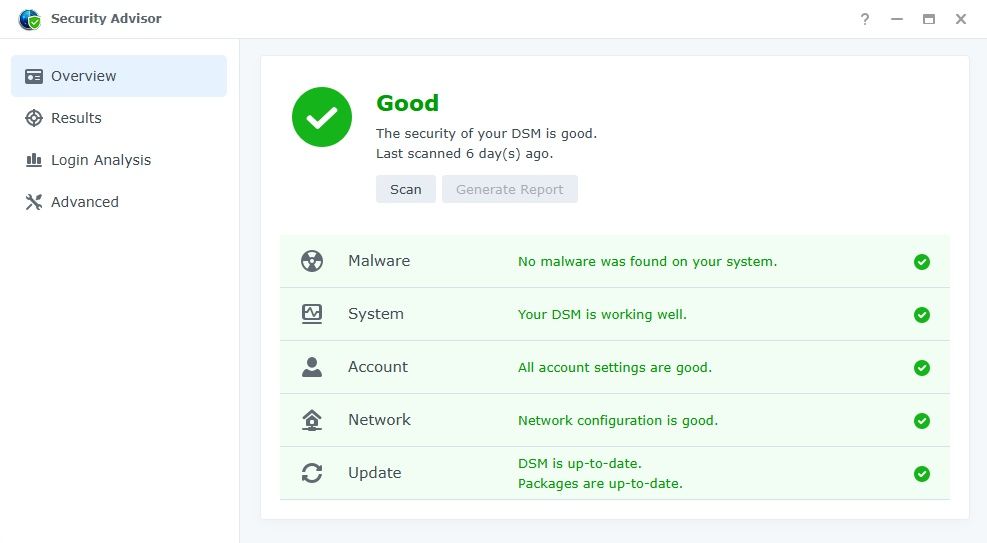Click the Malware radiation icon
Viewport: 987px width, 543px height.
pyautogui.click(x=312, y=261)
